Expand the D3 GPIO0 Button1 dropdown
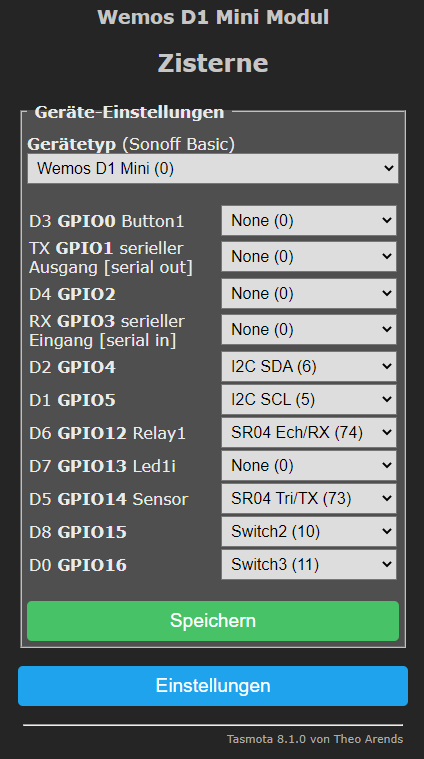The height and width of the screenshot is (759, 424). (309, 221)
